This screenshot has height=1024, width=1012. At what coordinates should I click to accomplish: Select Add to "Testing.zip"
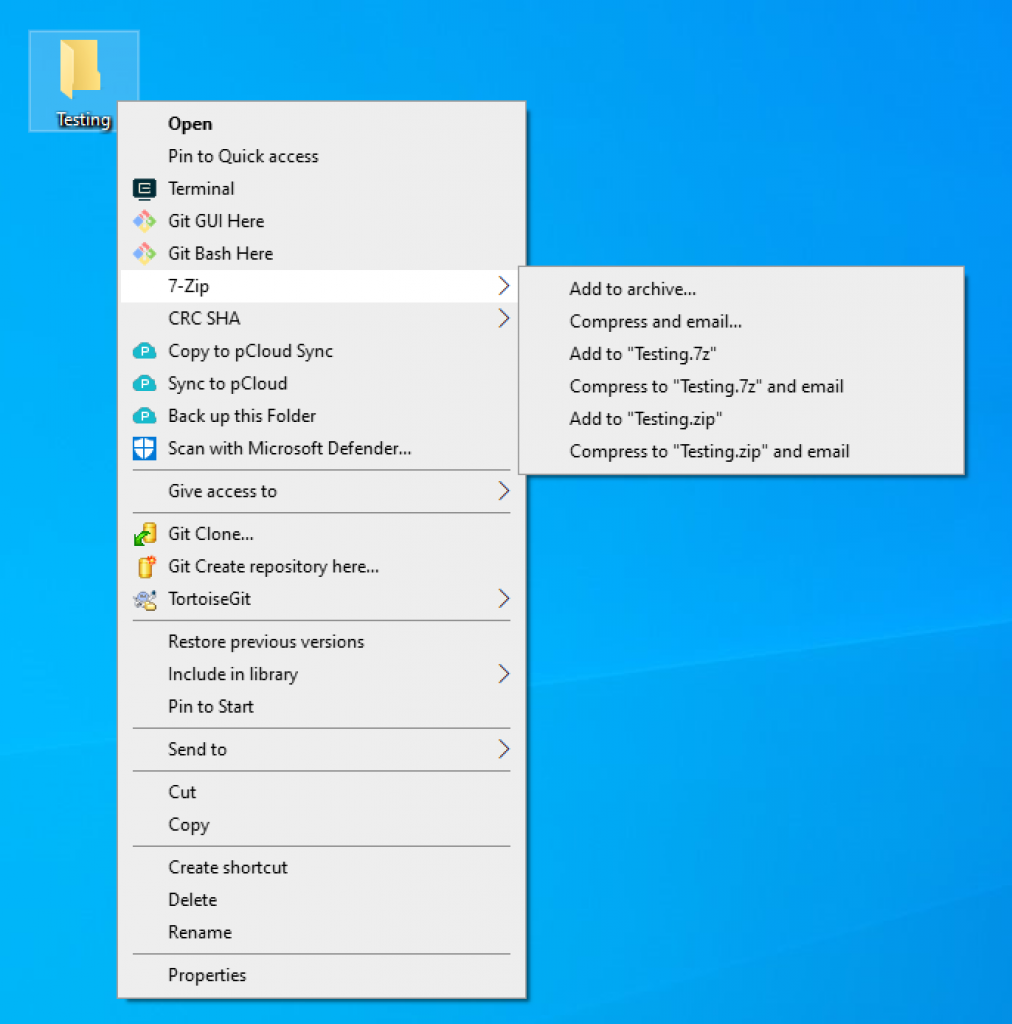(x=741, y=419)
